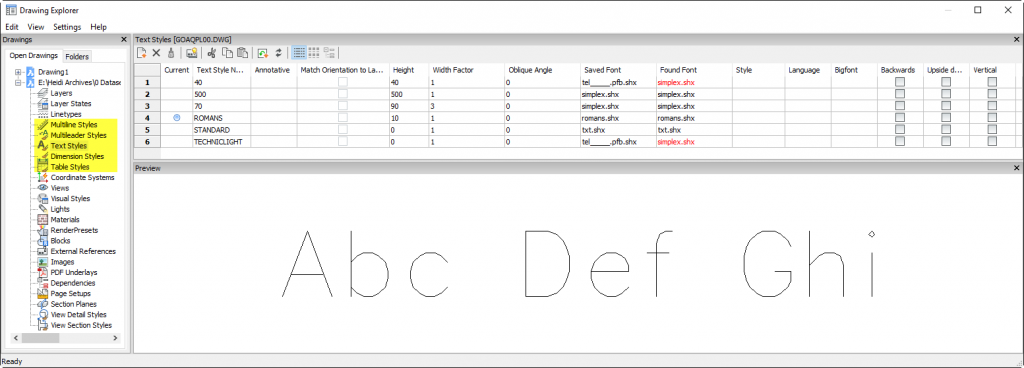Open Layers in the drawing tree
The image size is (1024, 368).
(61, 93)
